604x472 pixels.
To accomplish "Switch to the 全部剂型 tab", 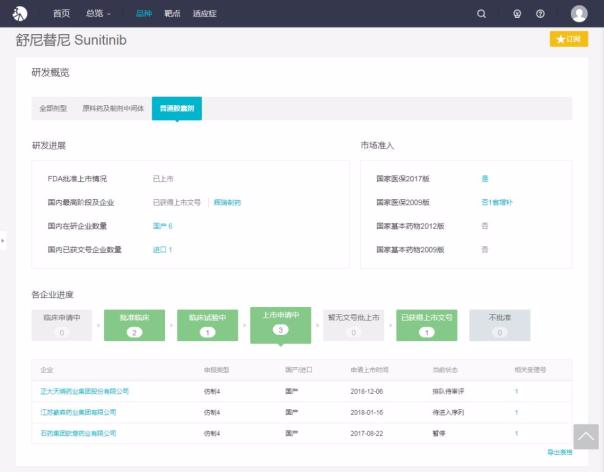I will (x=53, y=108).
